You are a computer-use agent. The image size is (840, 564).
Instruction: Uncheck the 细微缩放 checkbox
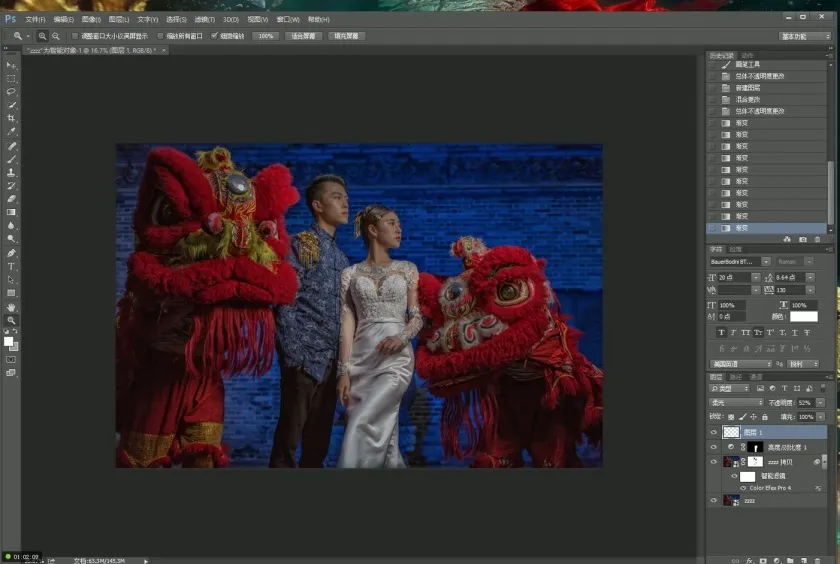(213, 36)
